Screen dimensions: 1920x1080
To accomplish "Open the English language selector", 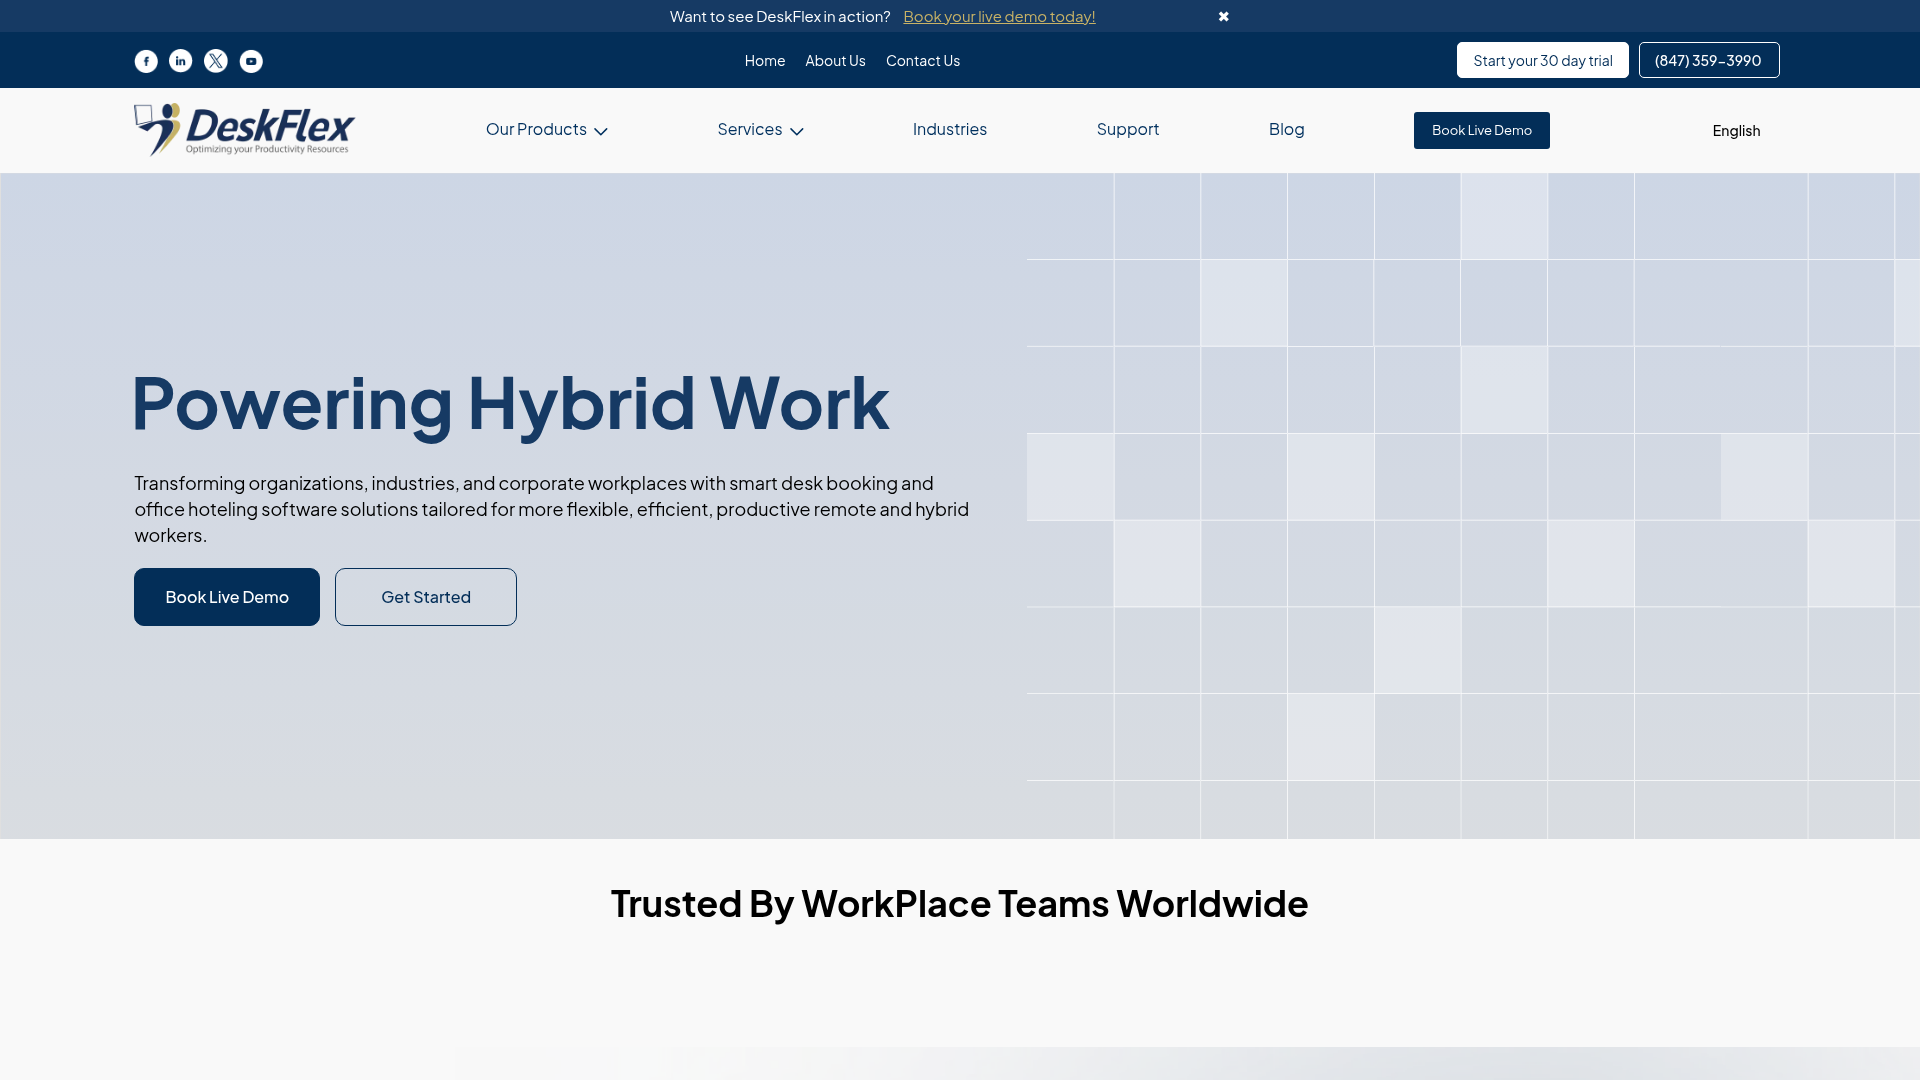I will (1735, 130).
